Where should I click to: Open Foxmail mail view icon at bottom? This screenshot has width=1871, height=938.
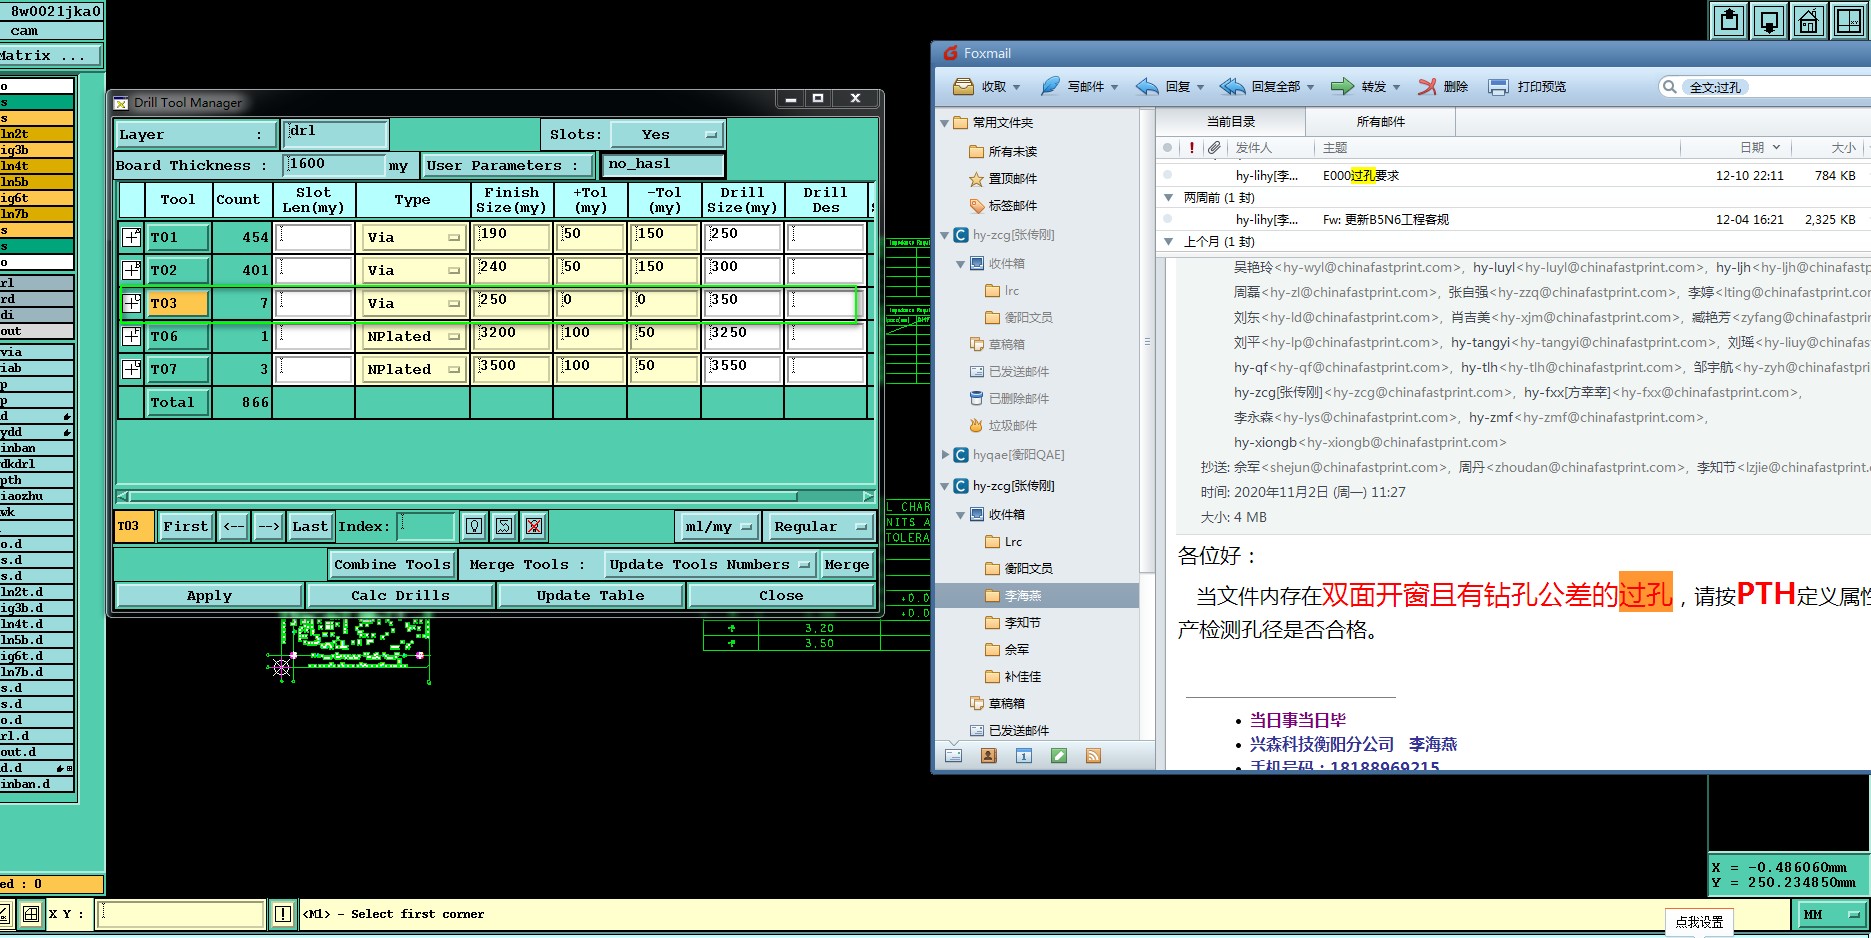point(953,756)
